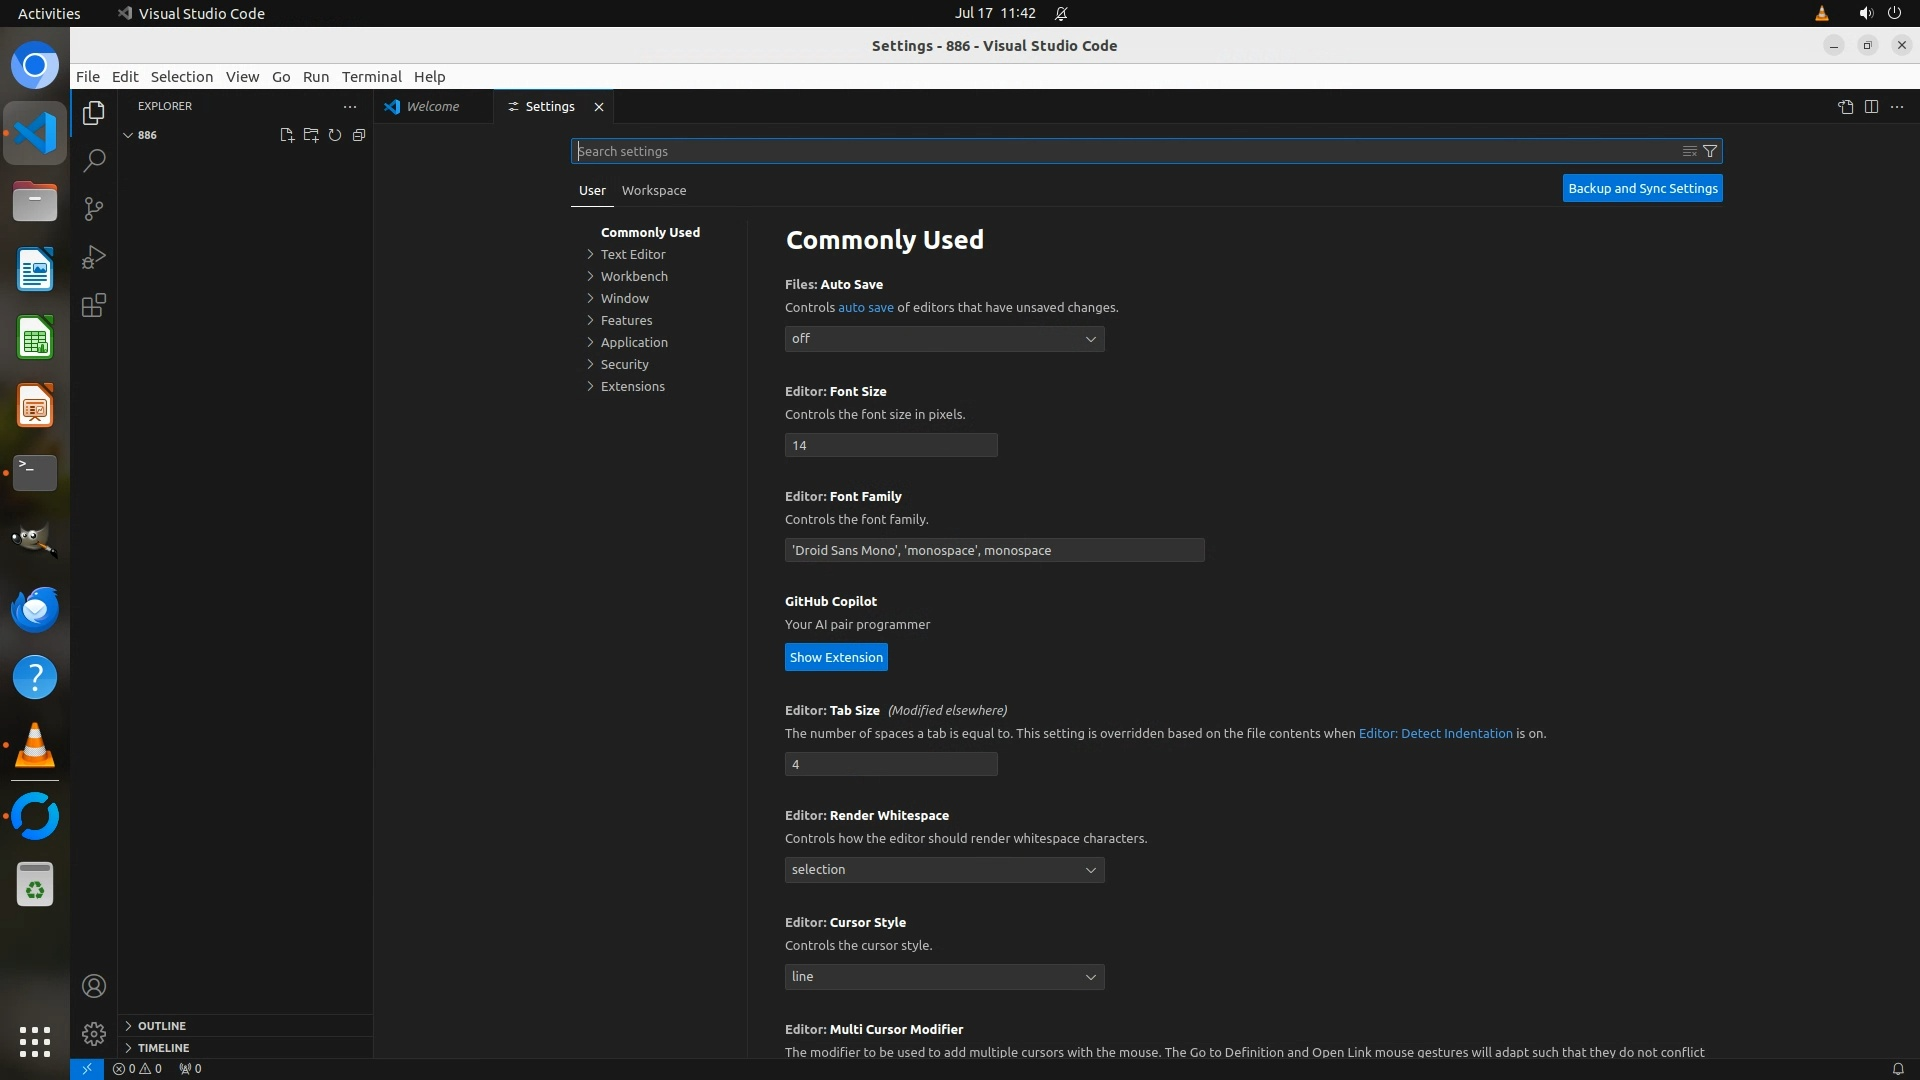Open the Extensions view
This screenshot has height=1080, width=1920.
94,305
